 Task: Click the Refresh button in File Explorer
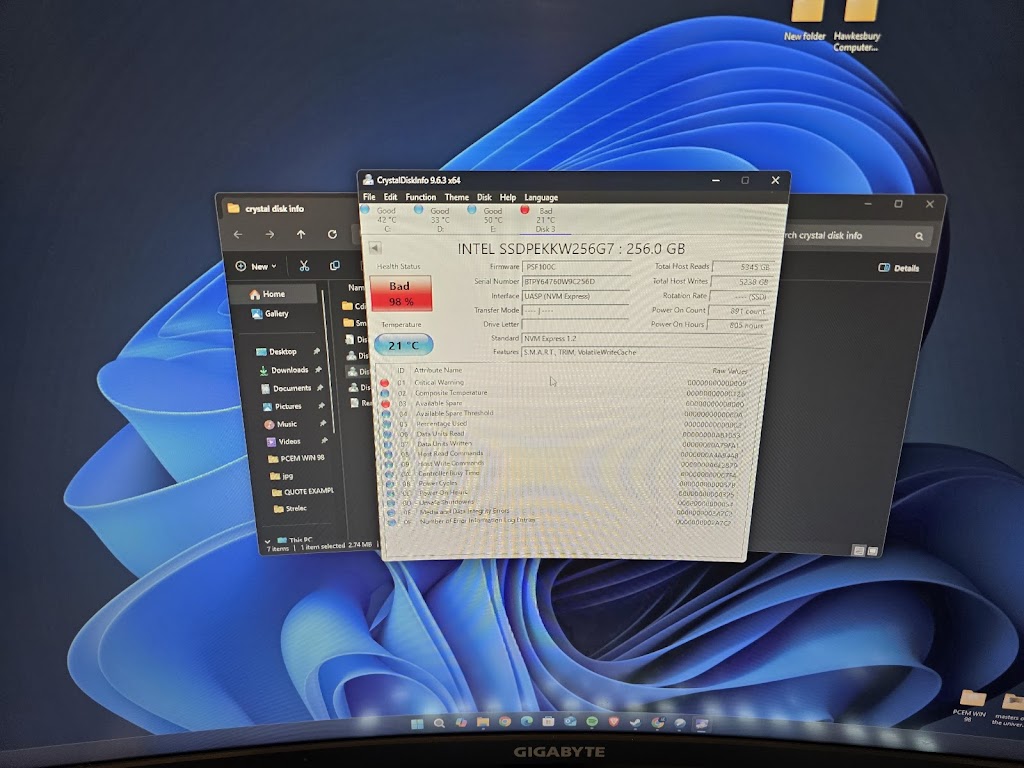click(x=332, y=234)
